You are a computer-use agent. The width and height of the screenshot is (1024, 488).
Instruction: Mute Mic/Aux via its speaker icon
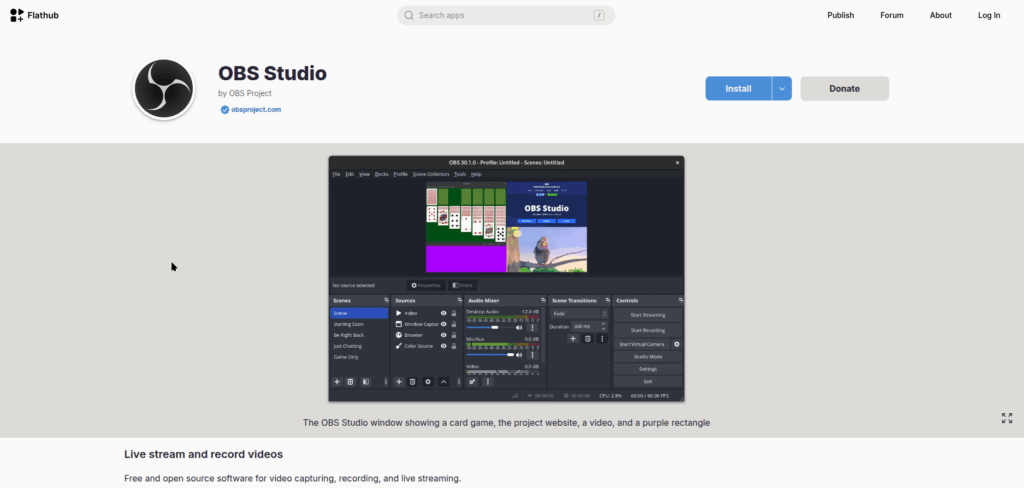click(519, 355)
